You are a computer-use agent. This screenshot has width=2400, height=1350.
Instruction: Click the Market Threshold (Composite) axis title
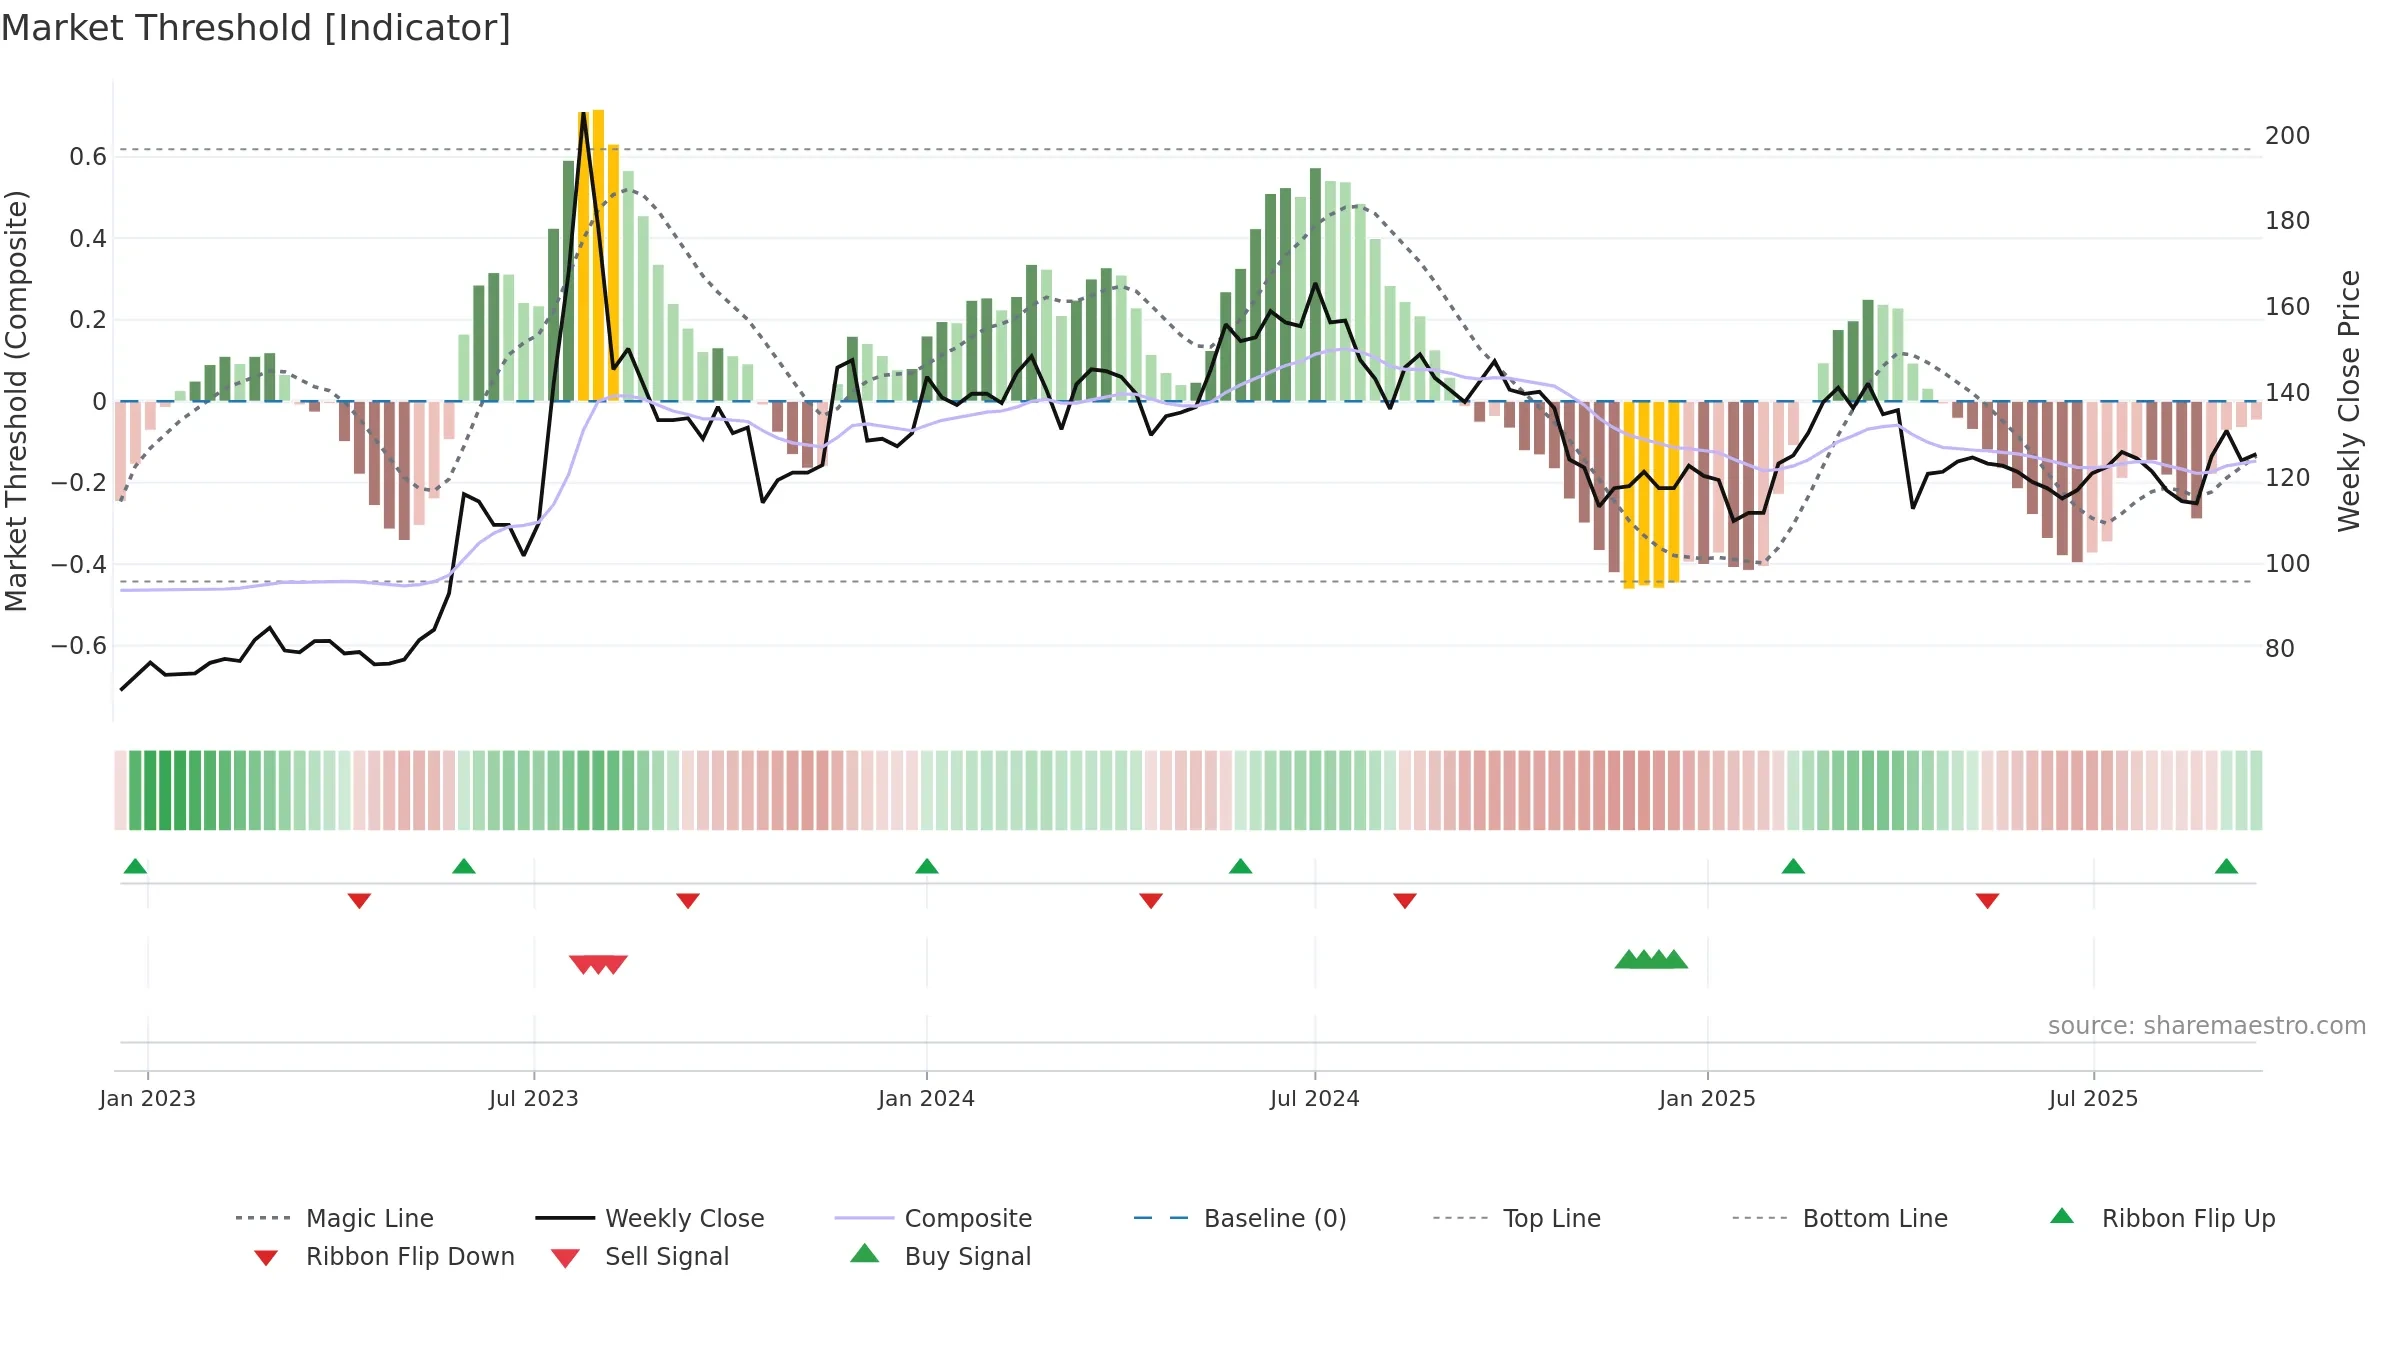16,400
